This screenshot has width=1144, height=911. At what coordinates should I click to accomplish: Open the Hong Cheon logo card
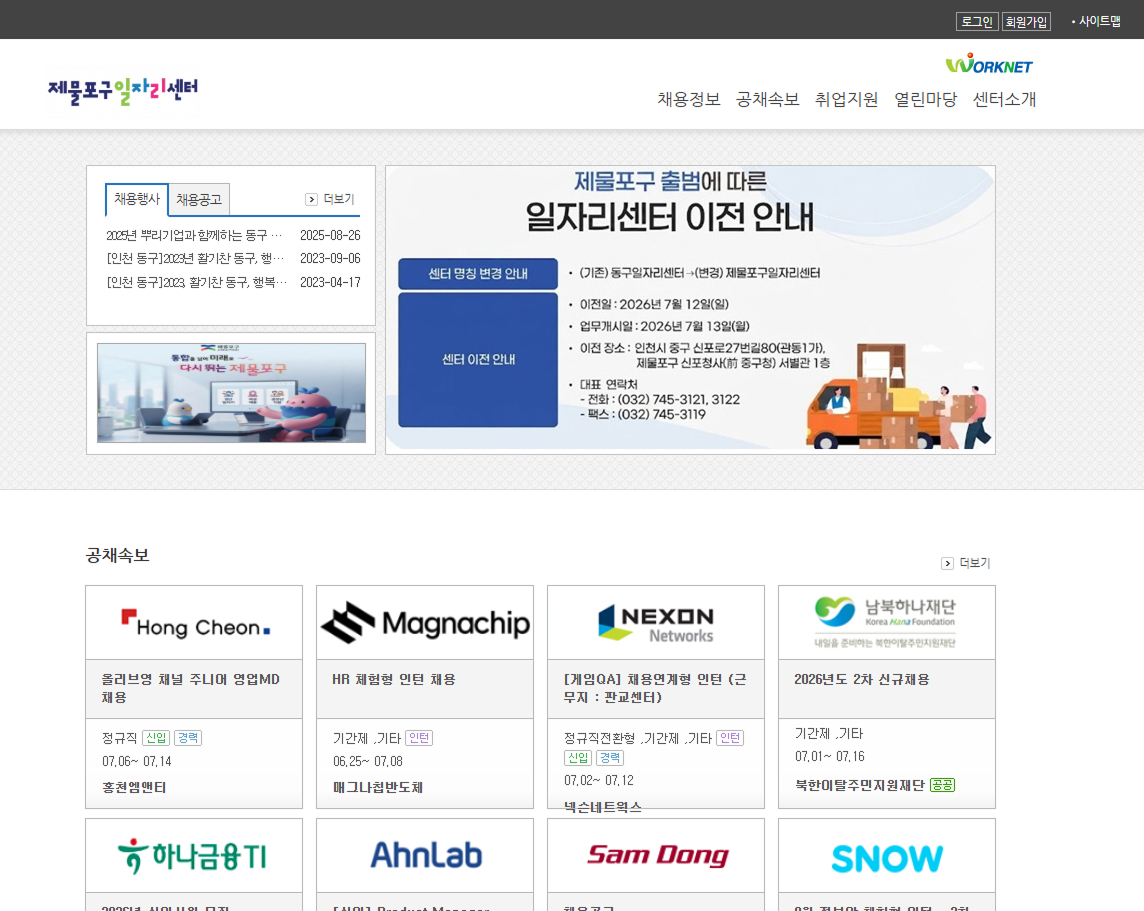pyautogui.click(x=194, y=623)
